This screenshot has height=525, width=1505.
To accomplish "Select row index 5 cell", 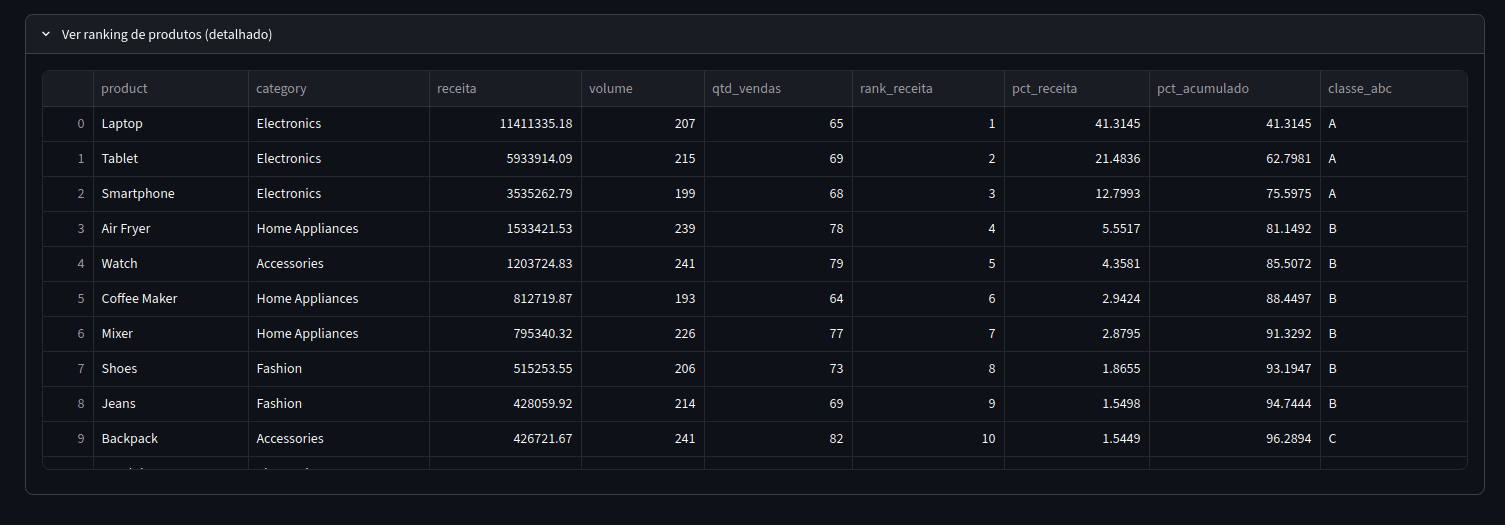I will click(68, 299).
